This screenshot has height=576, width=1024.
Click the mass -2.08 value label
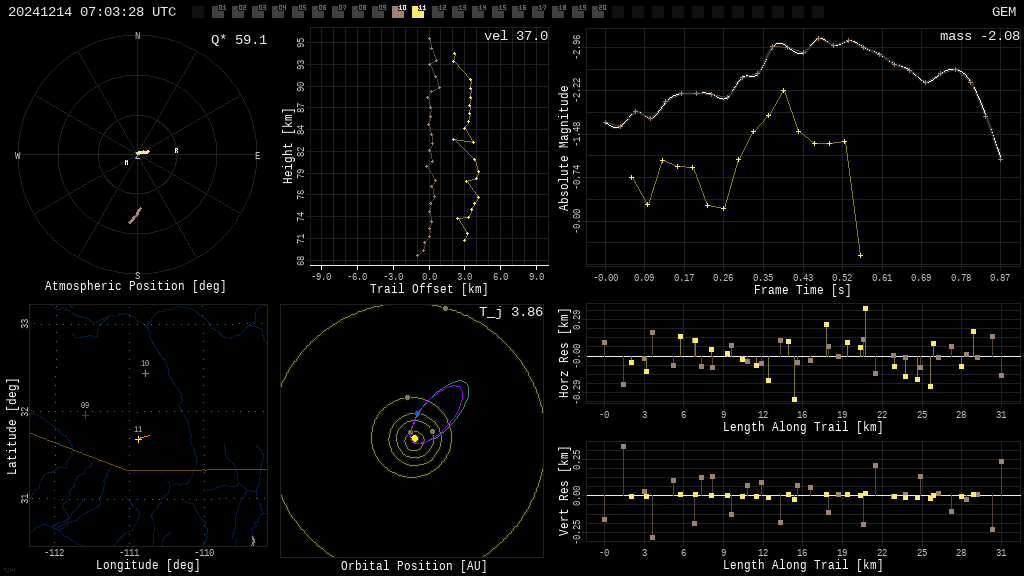click(x=980, y=36)
